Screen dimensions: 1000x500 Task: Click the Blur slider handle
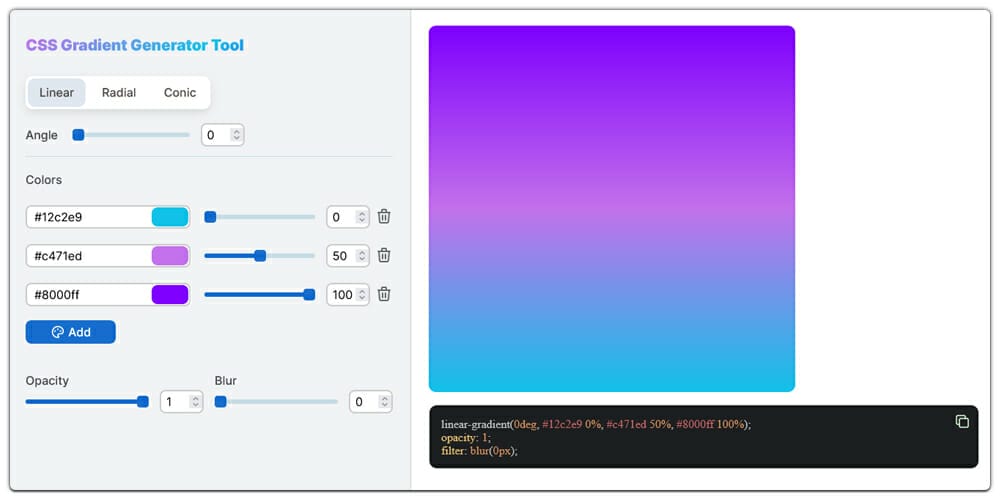coord(221,402)
